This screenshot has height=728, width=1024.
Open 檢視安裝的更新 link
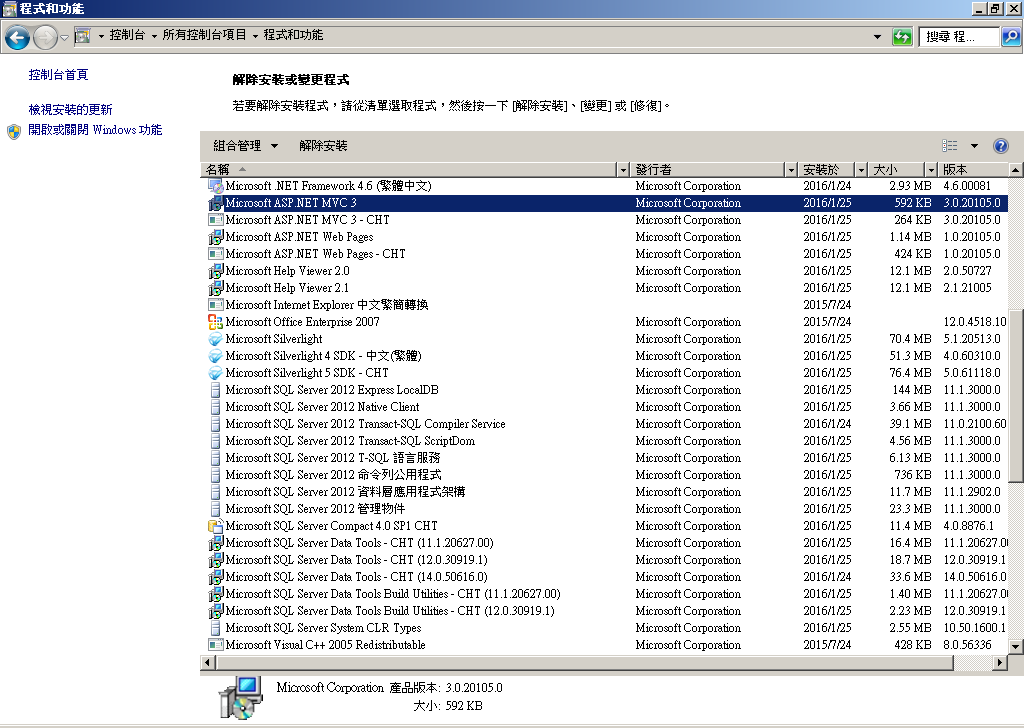(70, 109)
